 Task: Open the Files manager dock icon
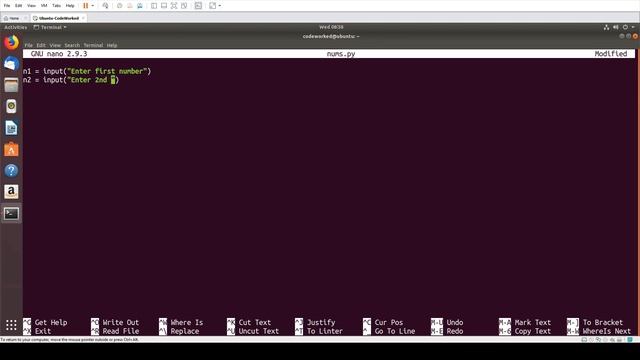tap(11, 85)
